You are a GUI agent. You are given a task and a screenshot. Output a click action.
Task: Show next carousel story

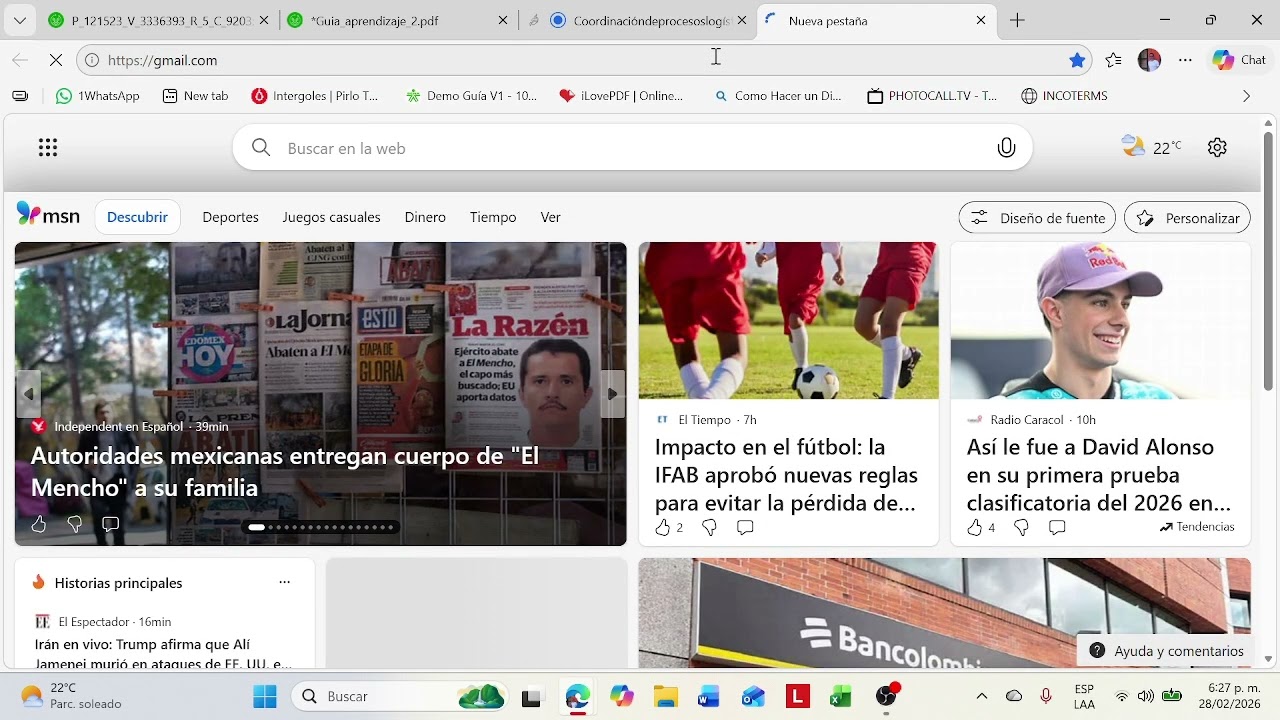tap(612, 394)
